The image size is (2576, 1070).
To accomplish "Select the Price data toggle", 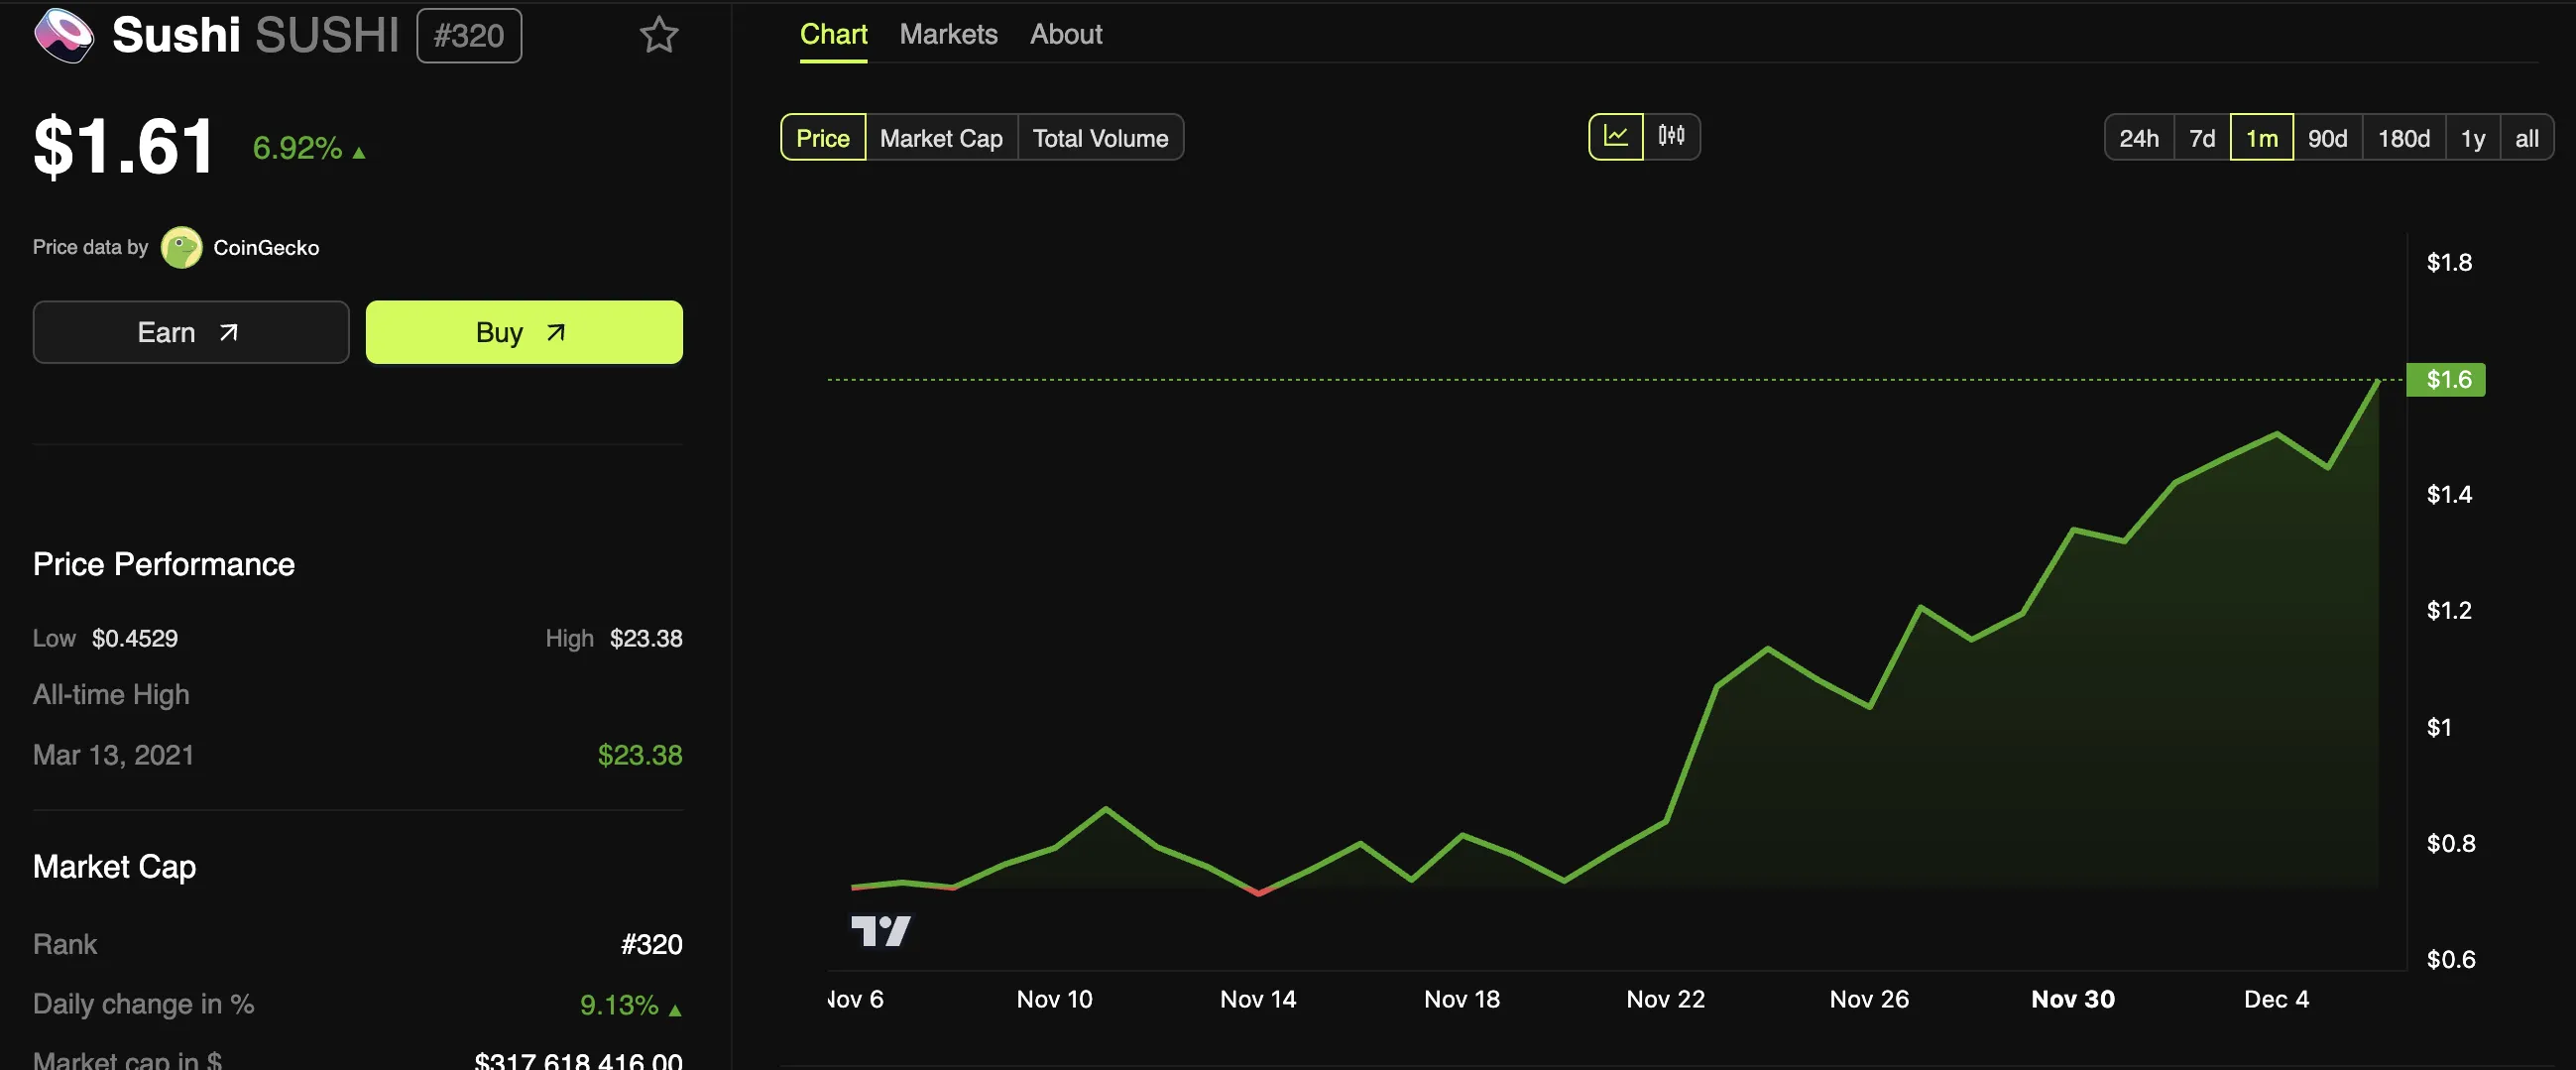I will 822,138.
